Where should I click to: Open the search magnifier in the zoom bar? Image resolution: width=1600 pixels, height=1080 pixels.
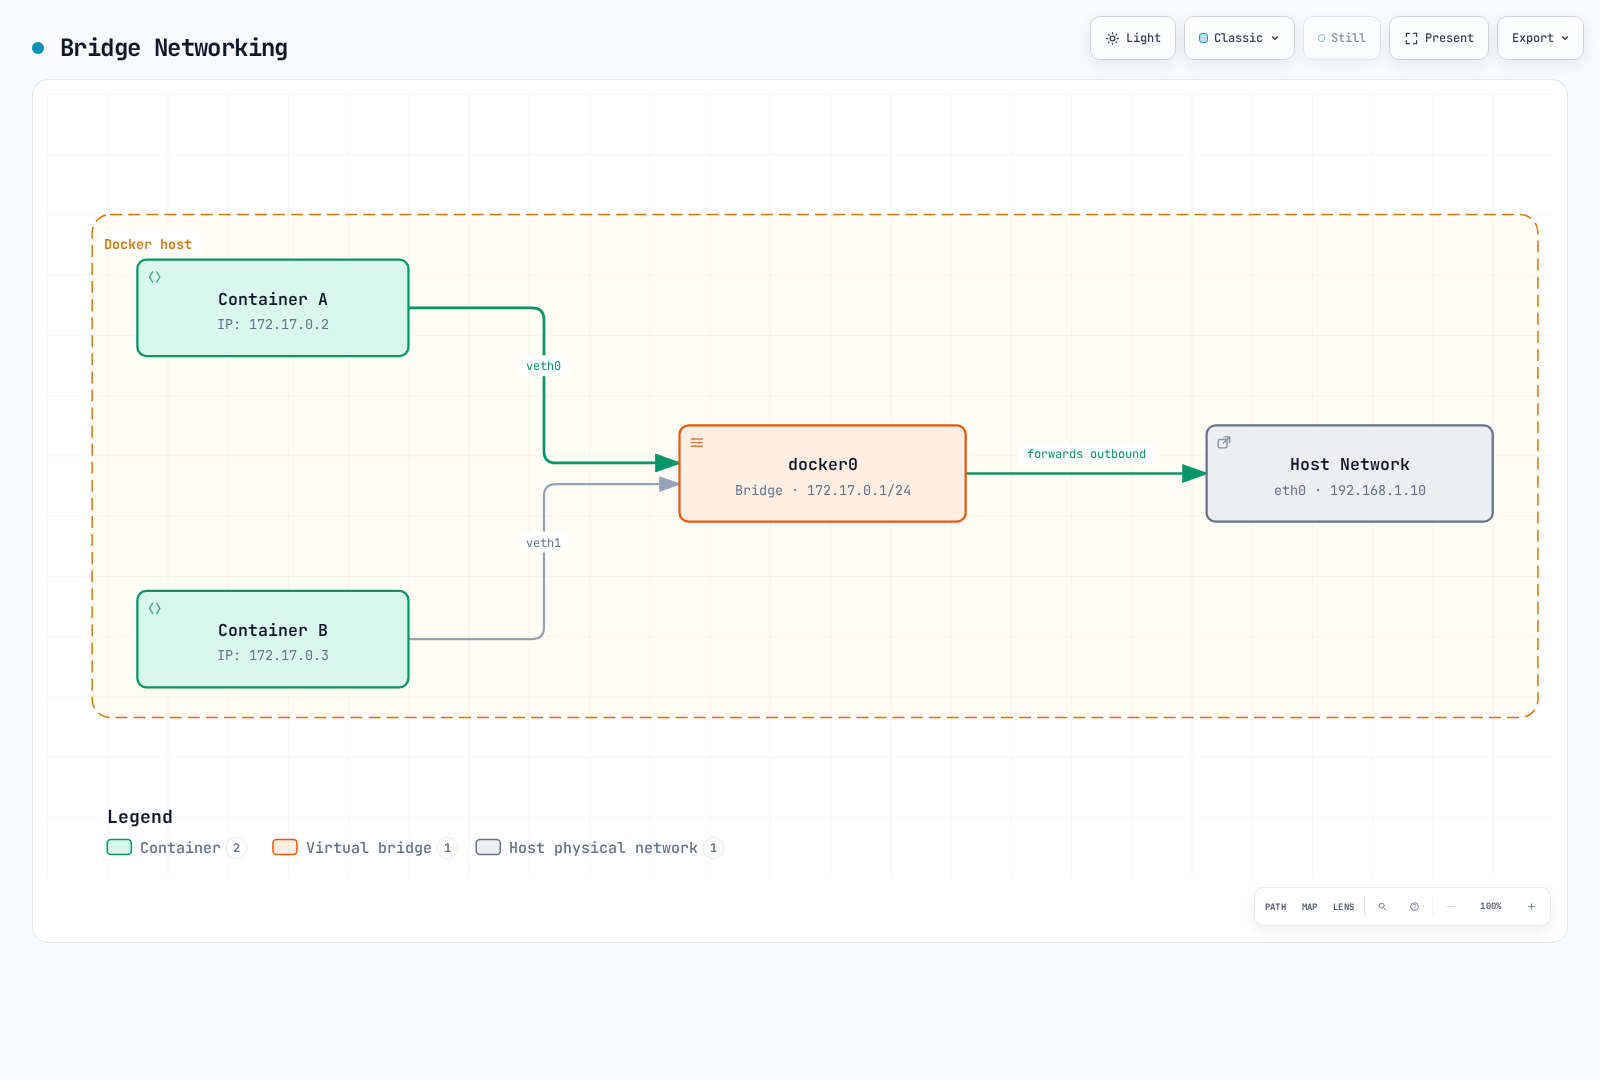pos(1382,906)
